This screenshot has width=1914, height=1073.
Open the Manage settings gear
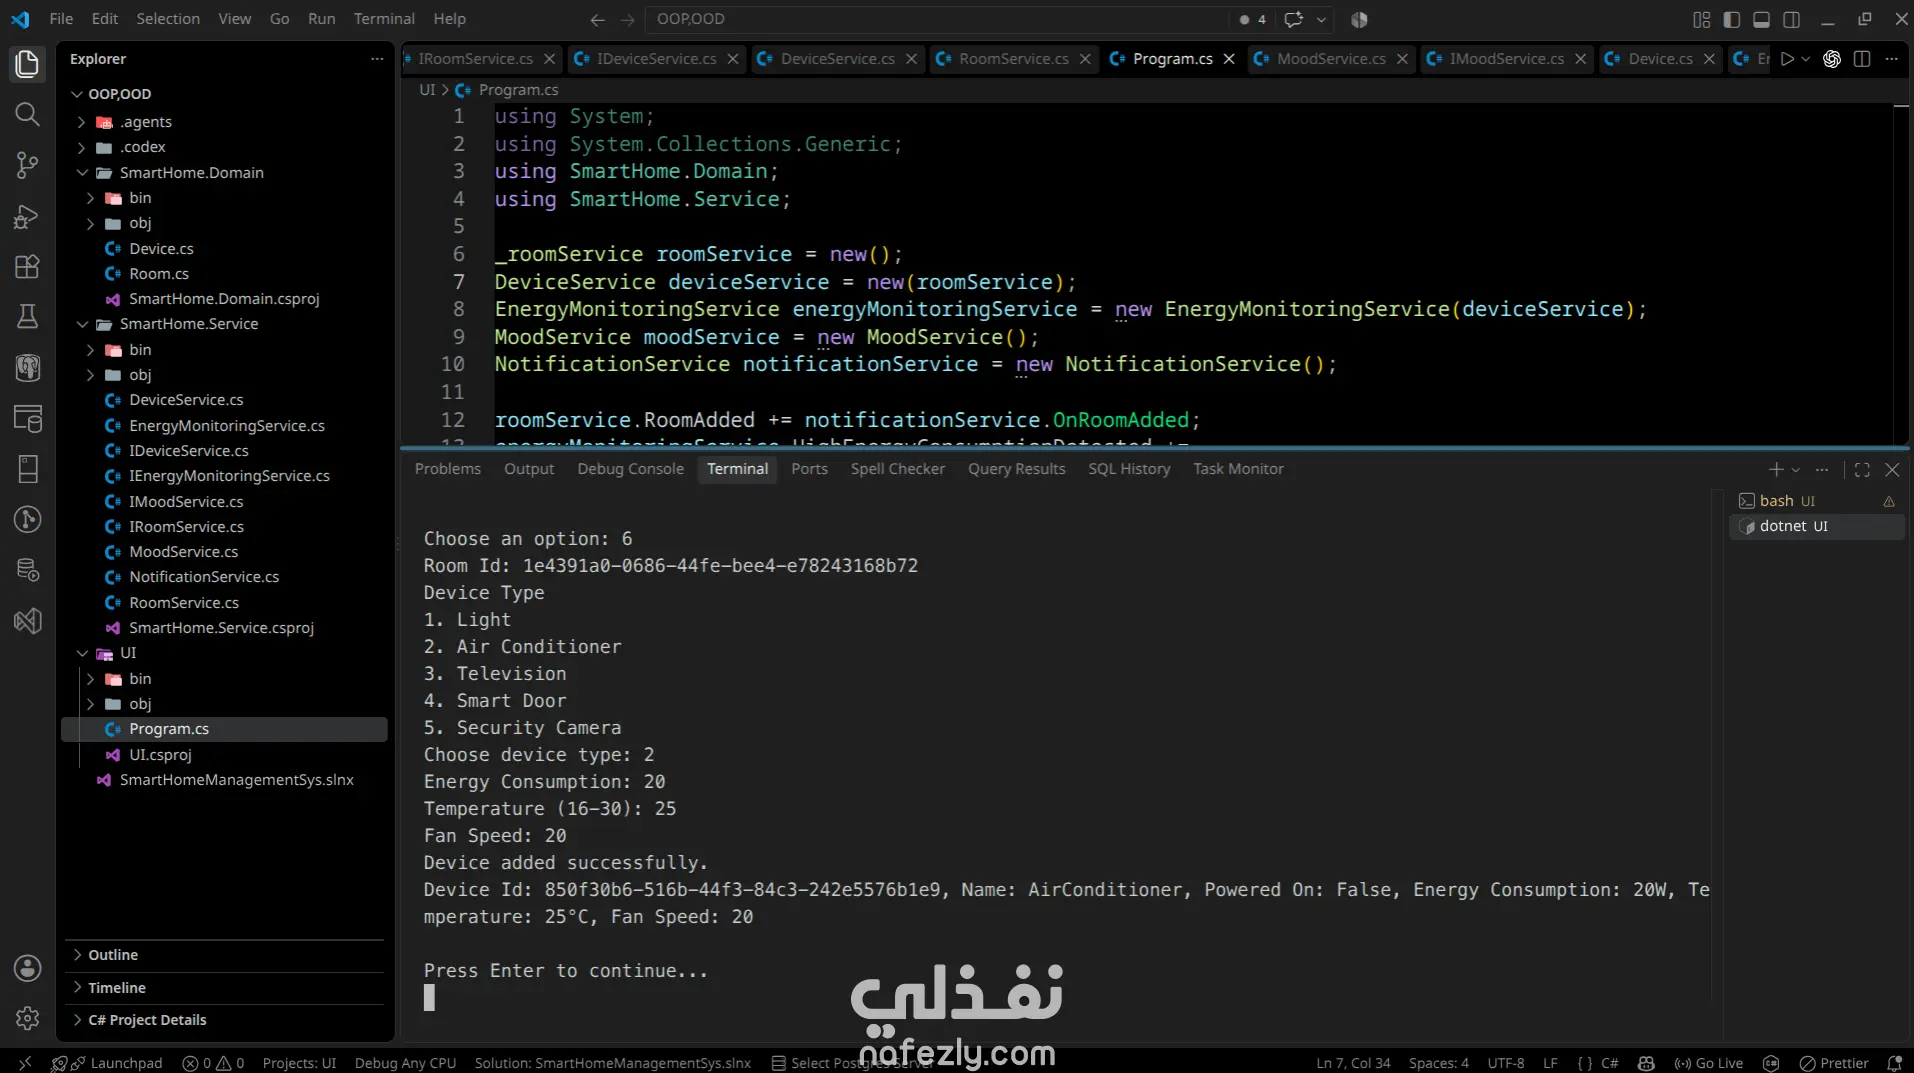27,1018
